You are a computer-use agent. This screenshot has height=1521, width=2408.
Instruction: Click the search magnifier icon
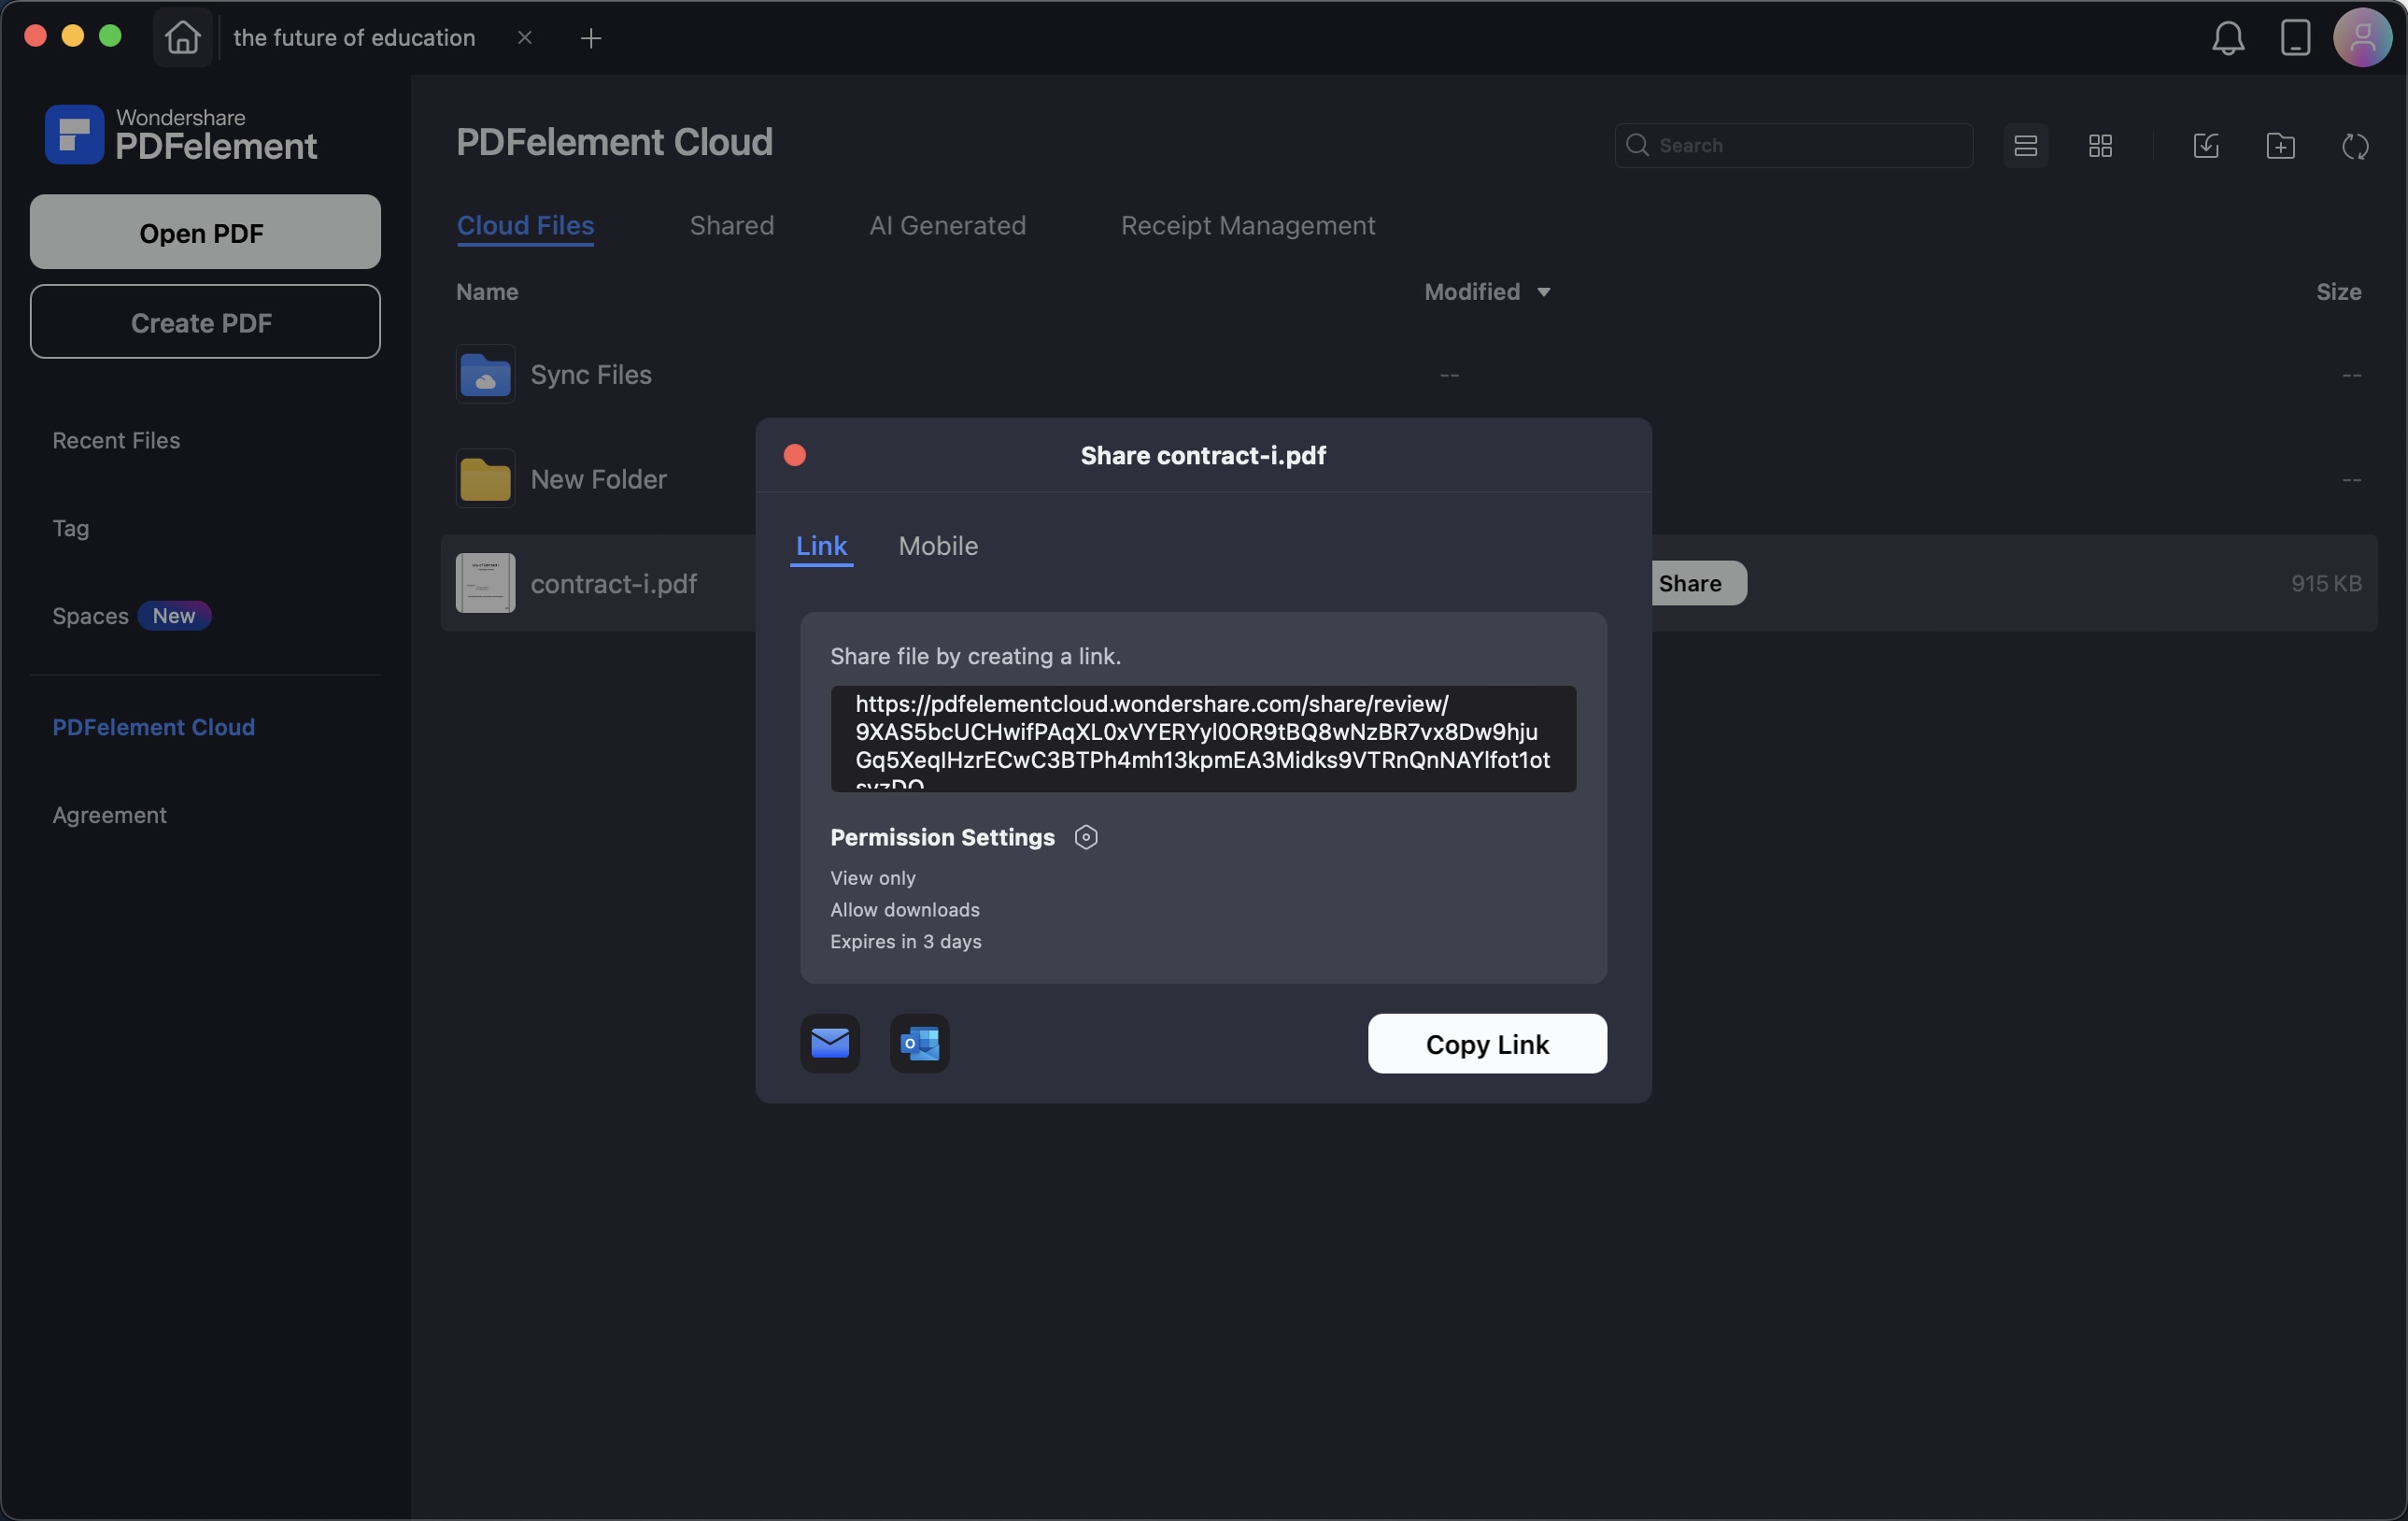coord(1637,146)
